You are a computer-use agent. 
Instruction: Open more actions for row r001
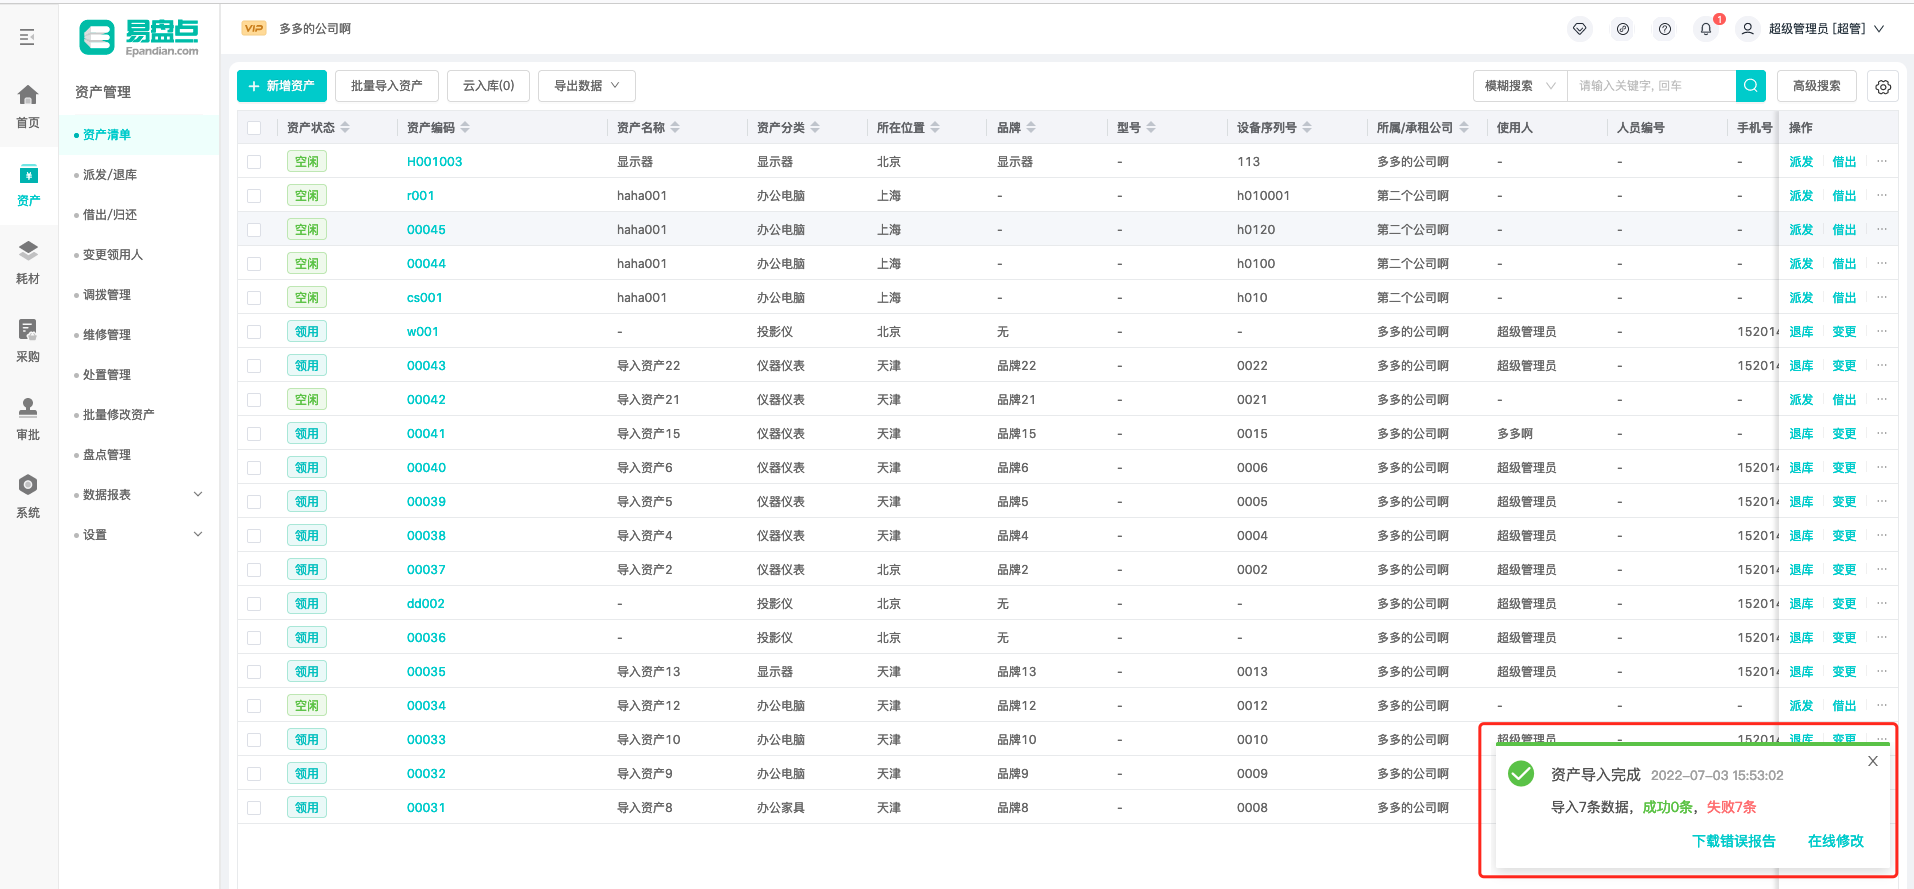pyautogui.click(x=1882, y=195)
